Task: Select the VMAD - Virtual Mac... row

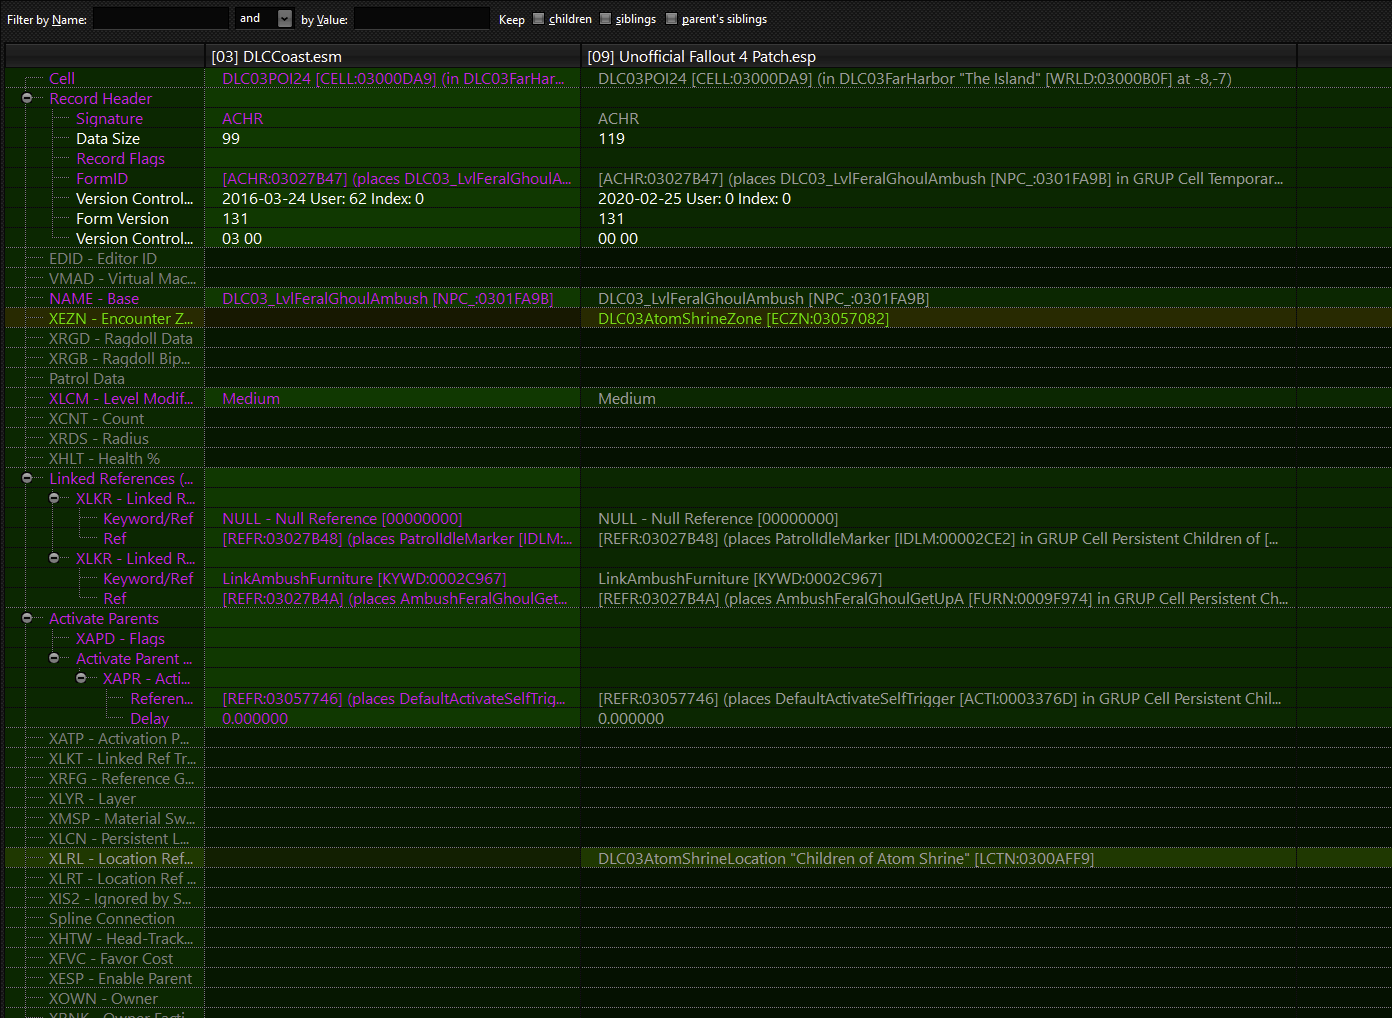Action: click(122, 278)
